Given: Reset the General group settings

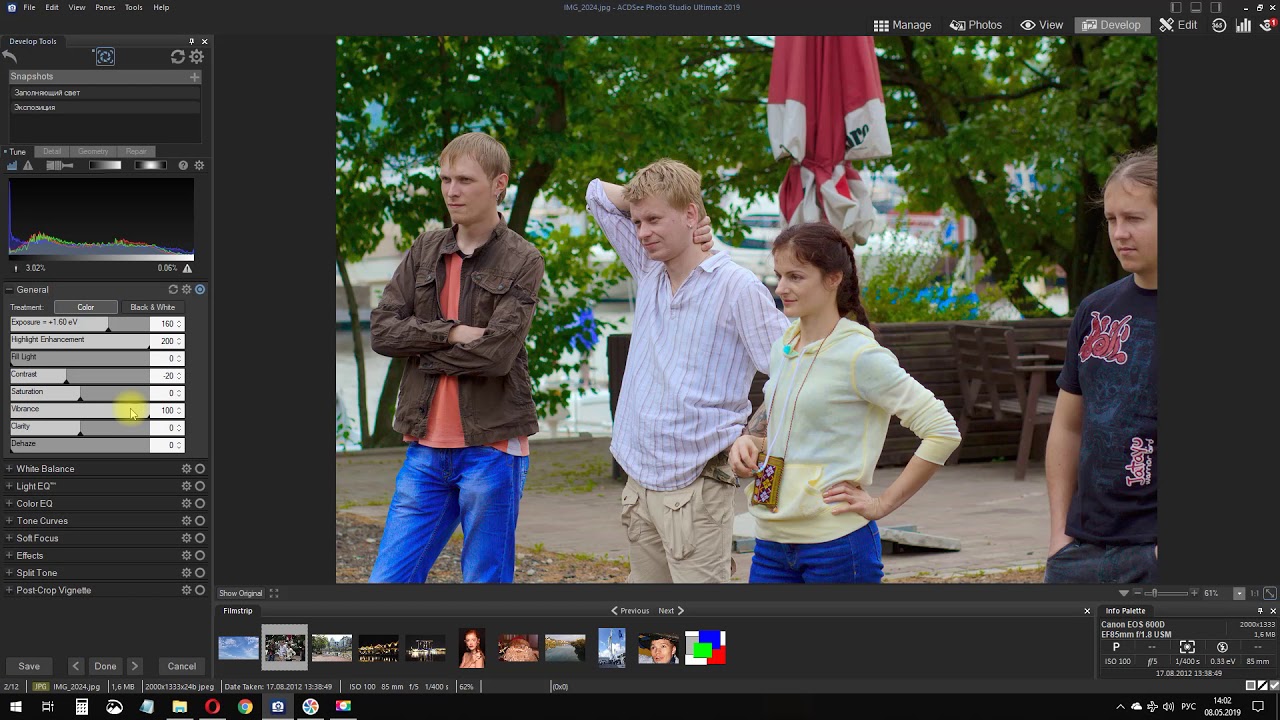Looking at the screenshot, I should pyautogui.click(x=173, y=290).
